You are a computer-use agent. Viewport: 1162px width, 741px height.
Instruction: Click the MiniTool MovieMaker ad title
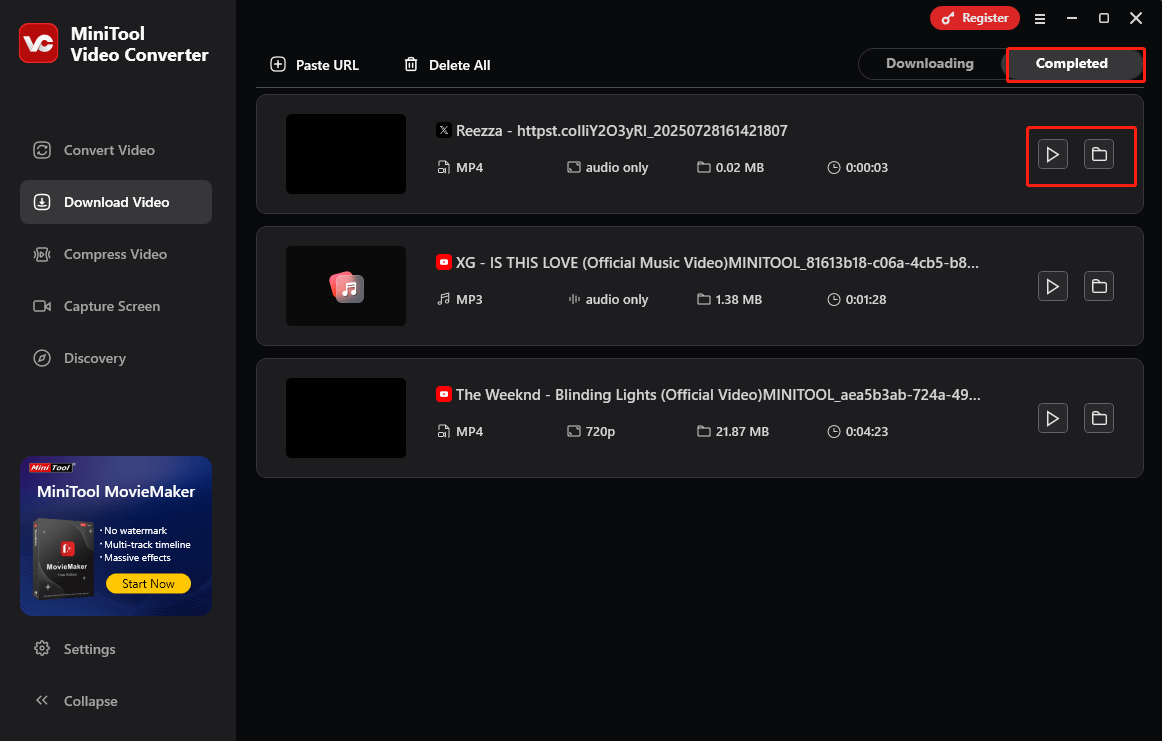(x=116, y=492)
